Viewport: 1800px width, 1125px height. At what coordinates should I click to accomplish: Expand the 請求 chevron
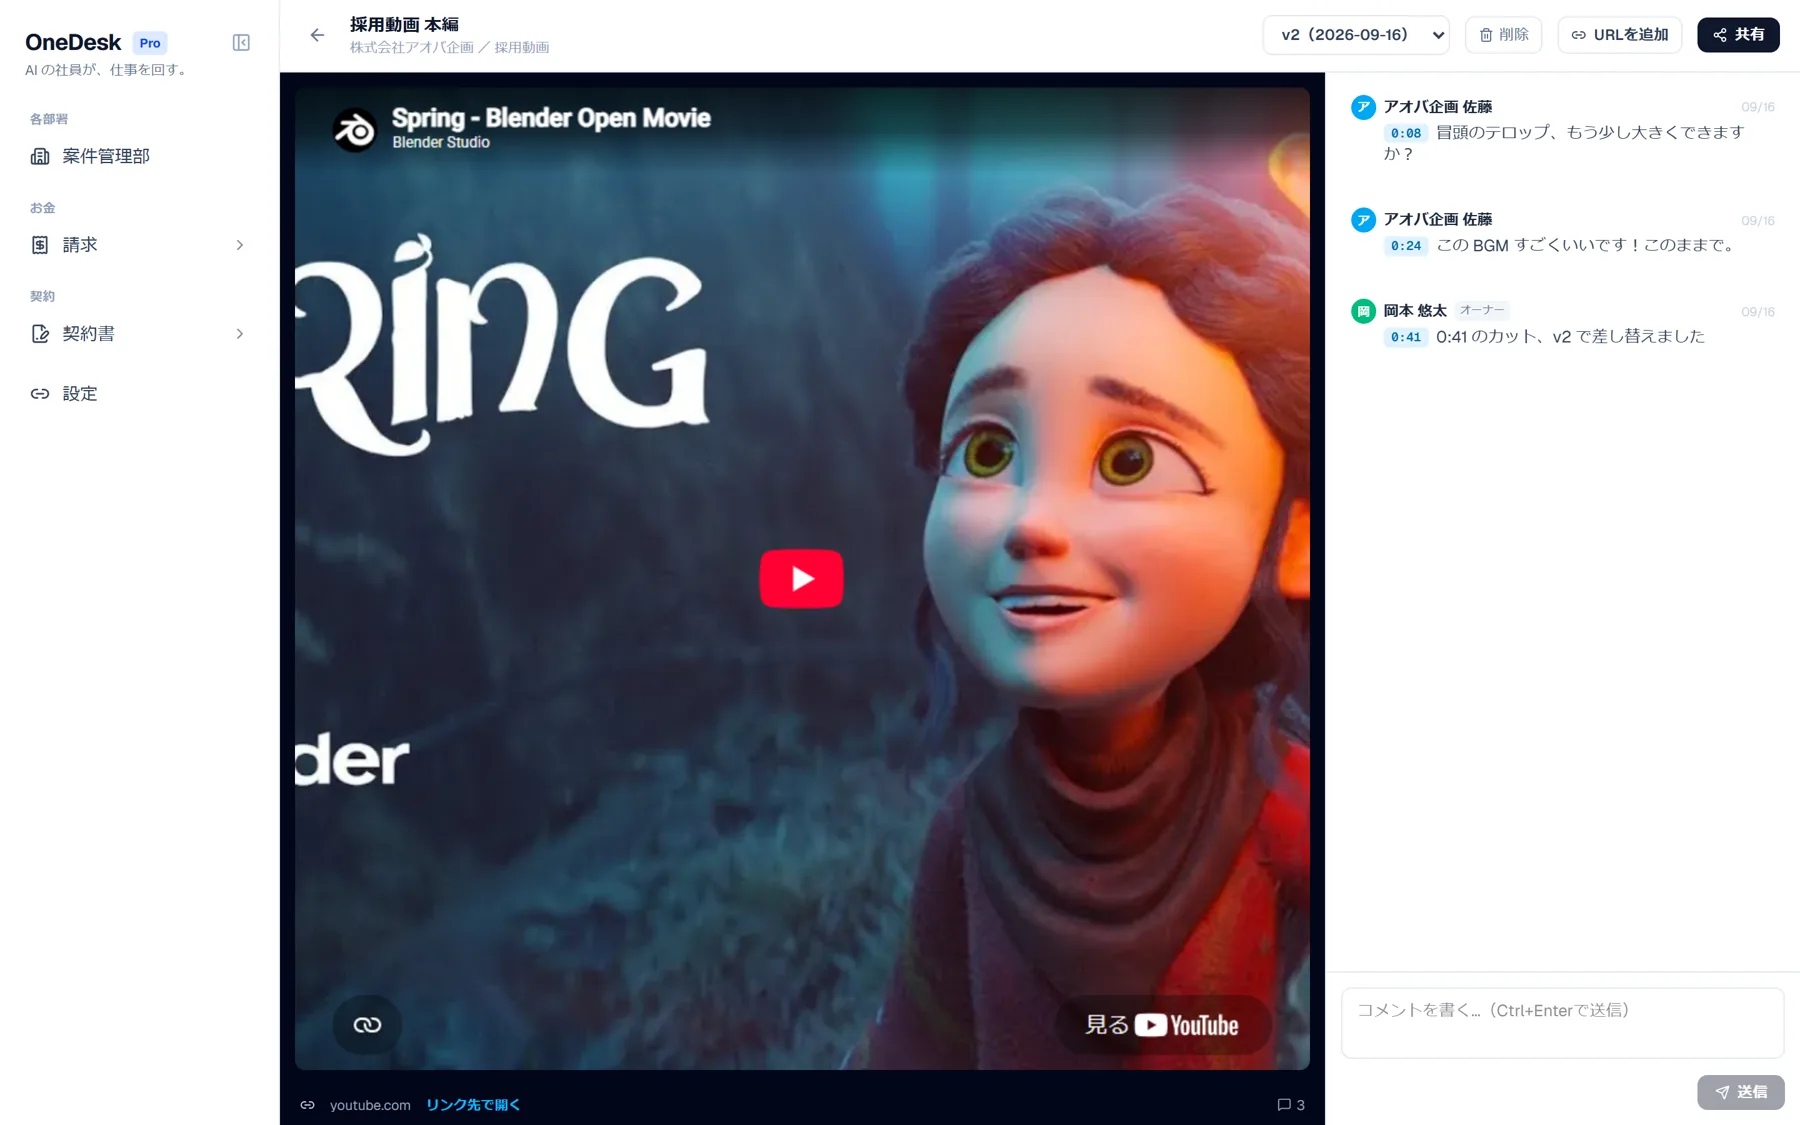[x=240, y=245]
